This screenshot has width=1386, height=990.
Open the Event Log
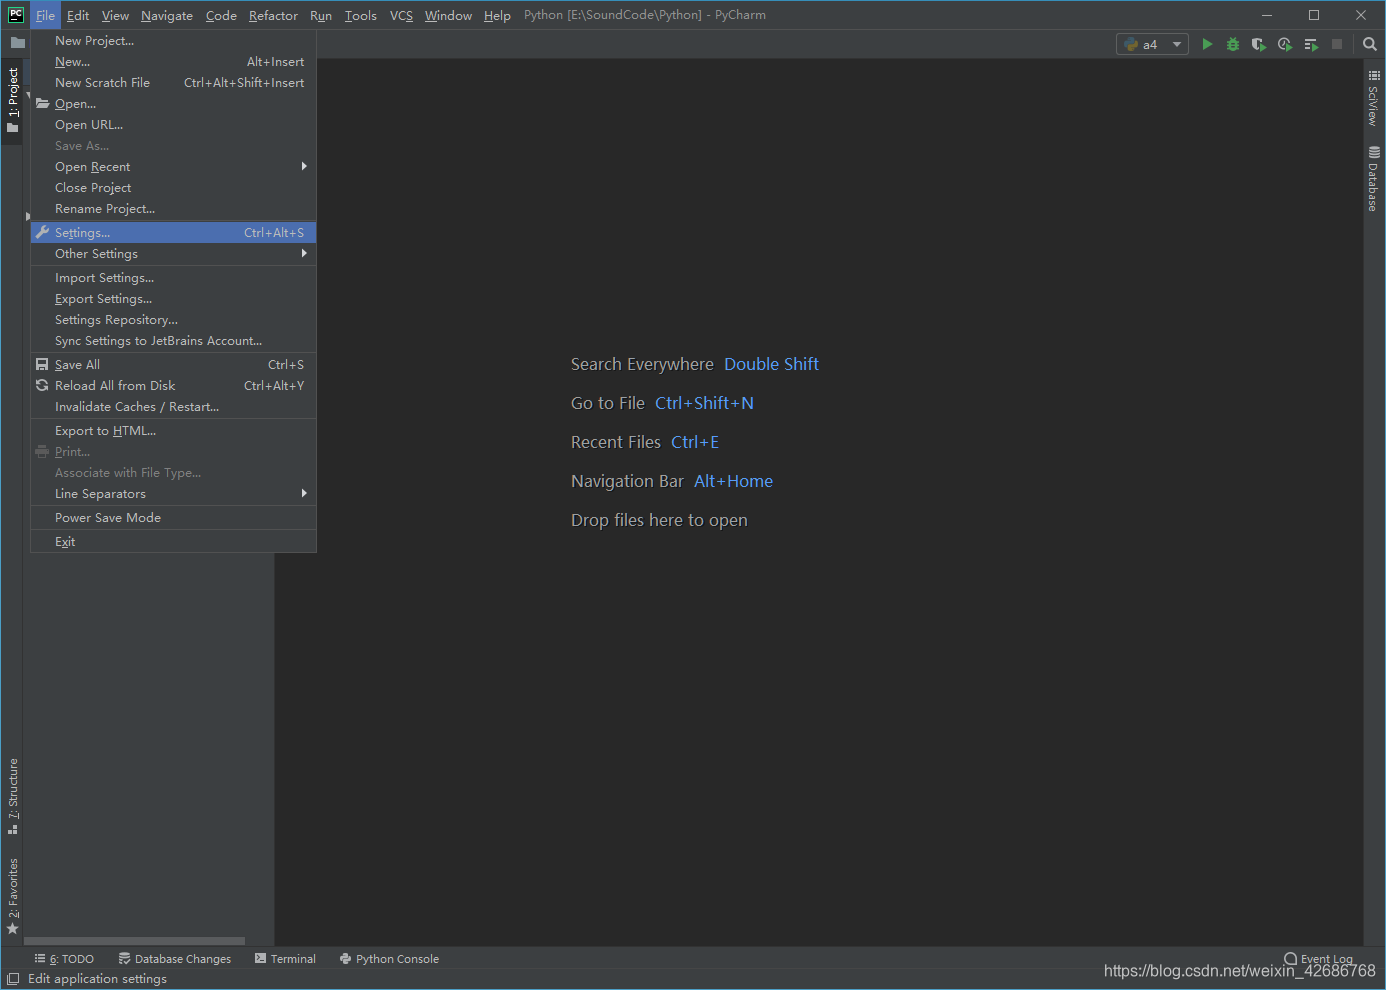[1318, 959]
